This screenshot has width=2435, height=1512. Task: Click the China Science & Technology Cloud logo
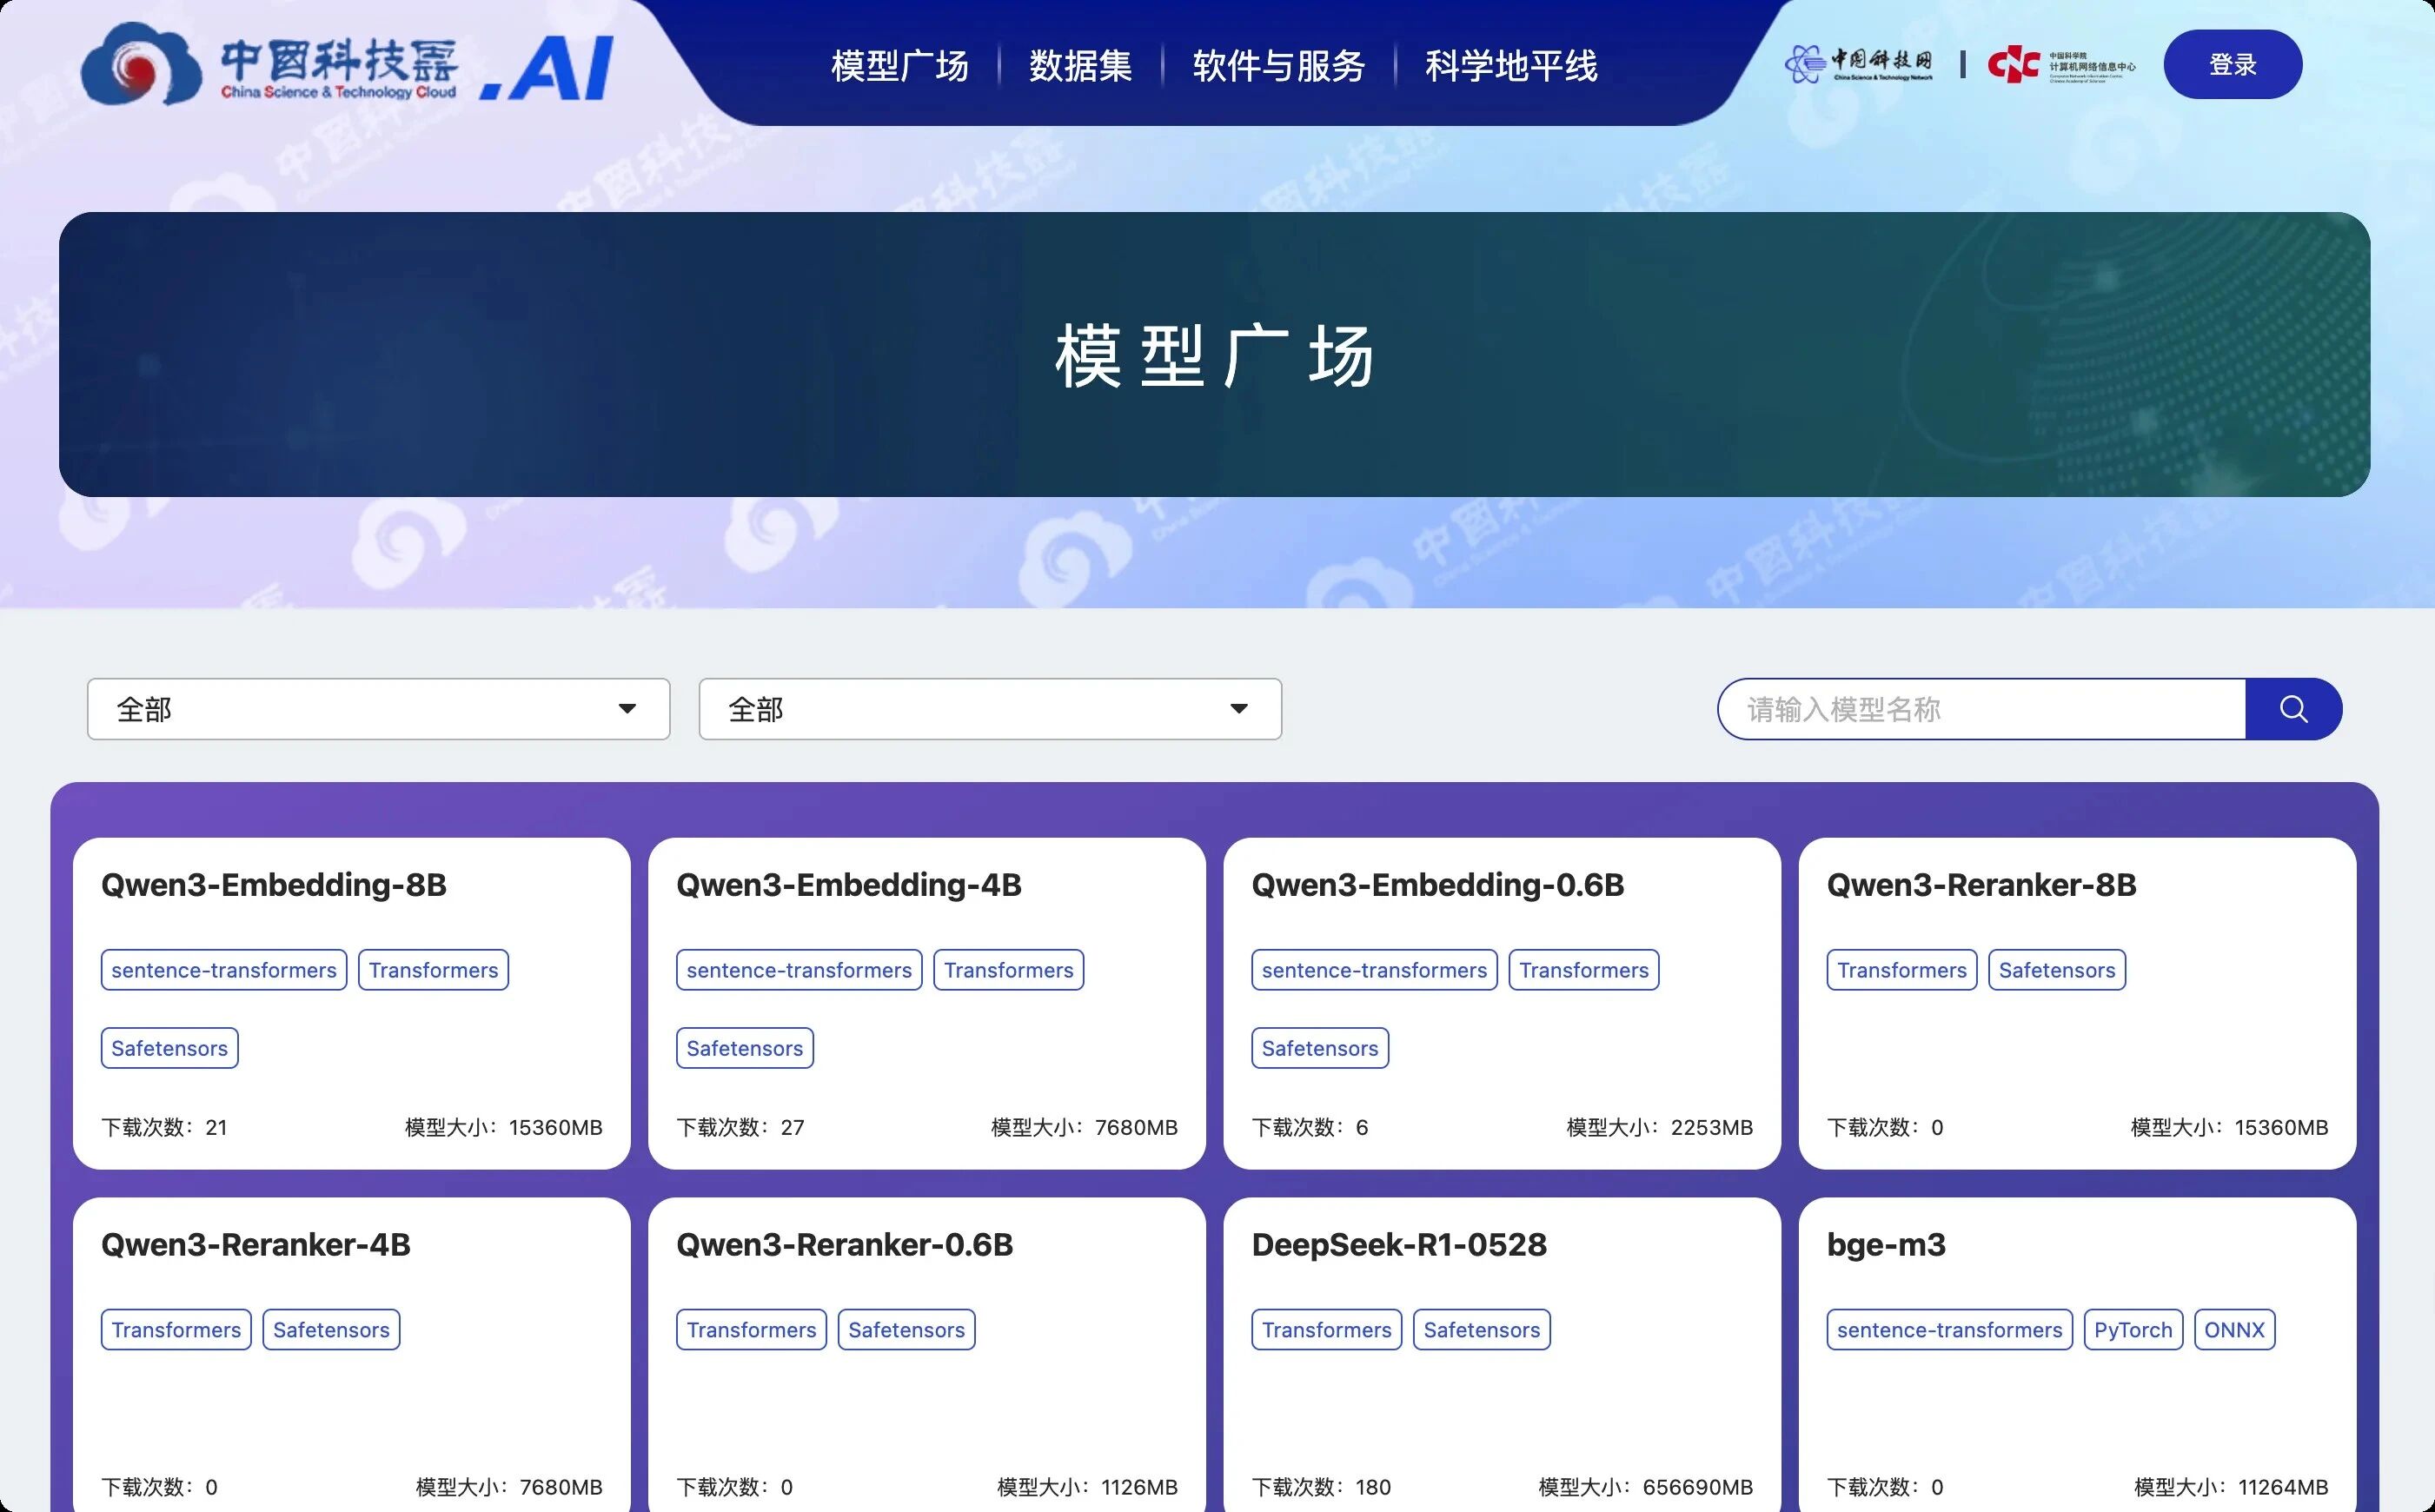pyautogui.click(x=347, y=65)
